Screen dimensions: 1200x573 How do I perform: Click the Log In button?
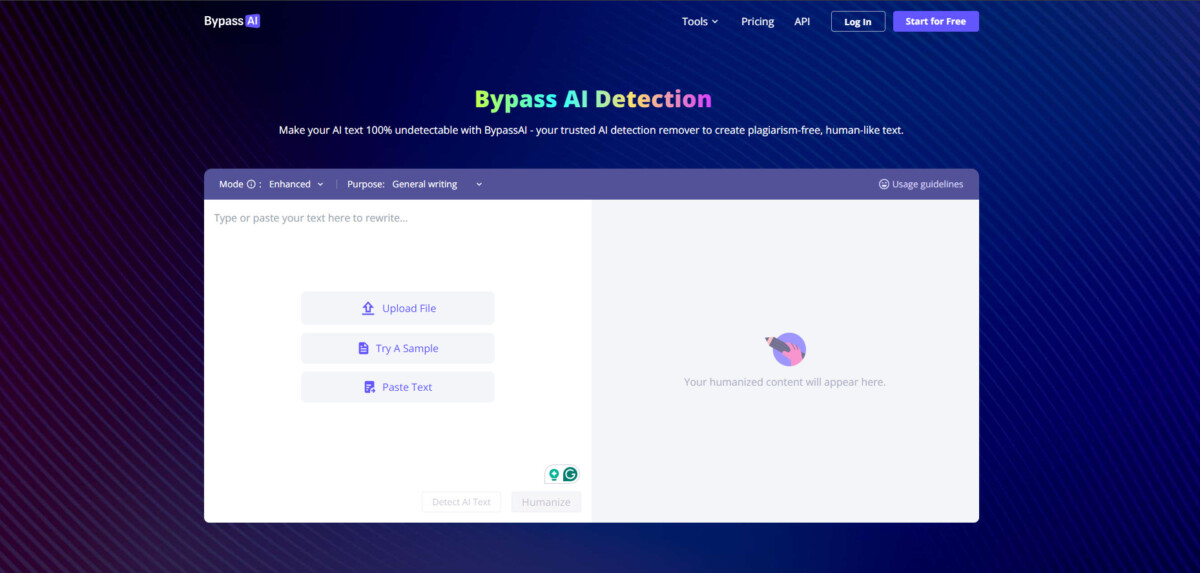[858, 21]
